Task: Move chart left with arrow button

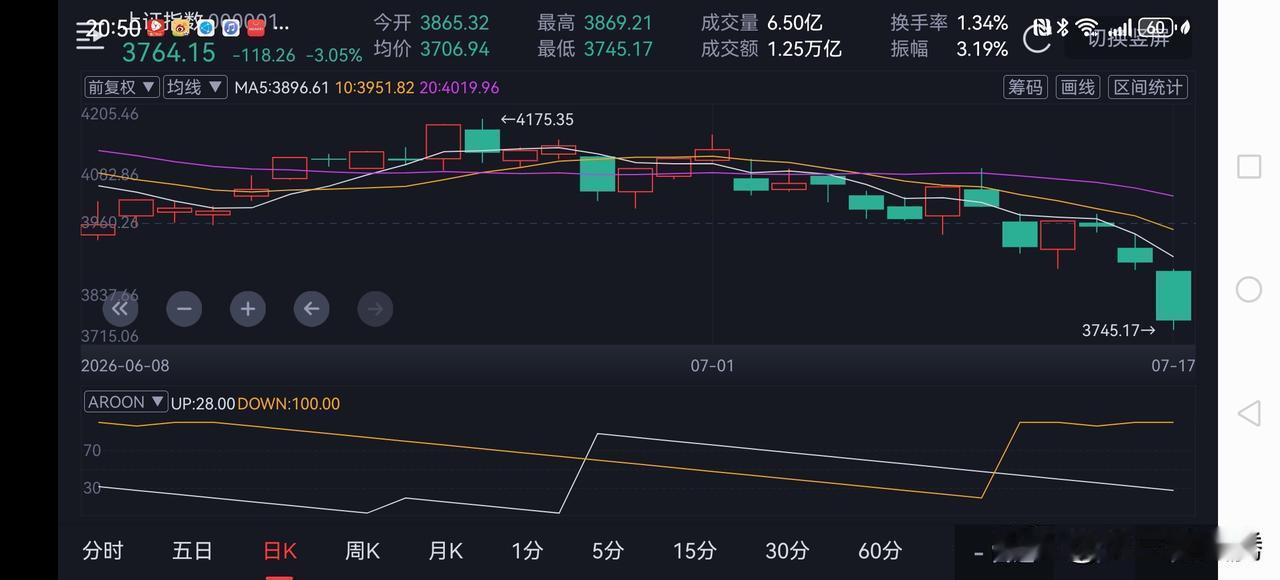Action: [311, 309]
